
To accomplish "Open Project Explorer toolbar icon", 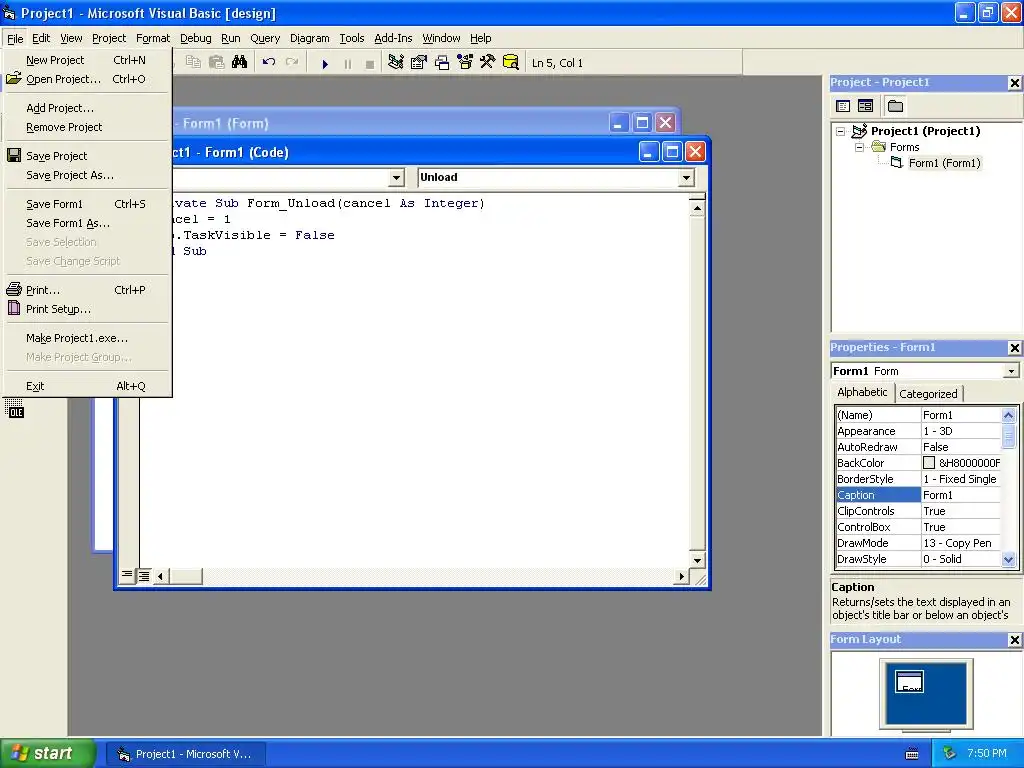I will [x=396, y=62].
